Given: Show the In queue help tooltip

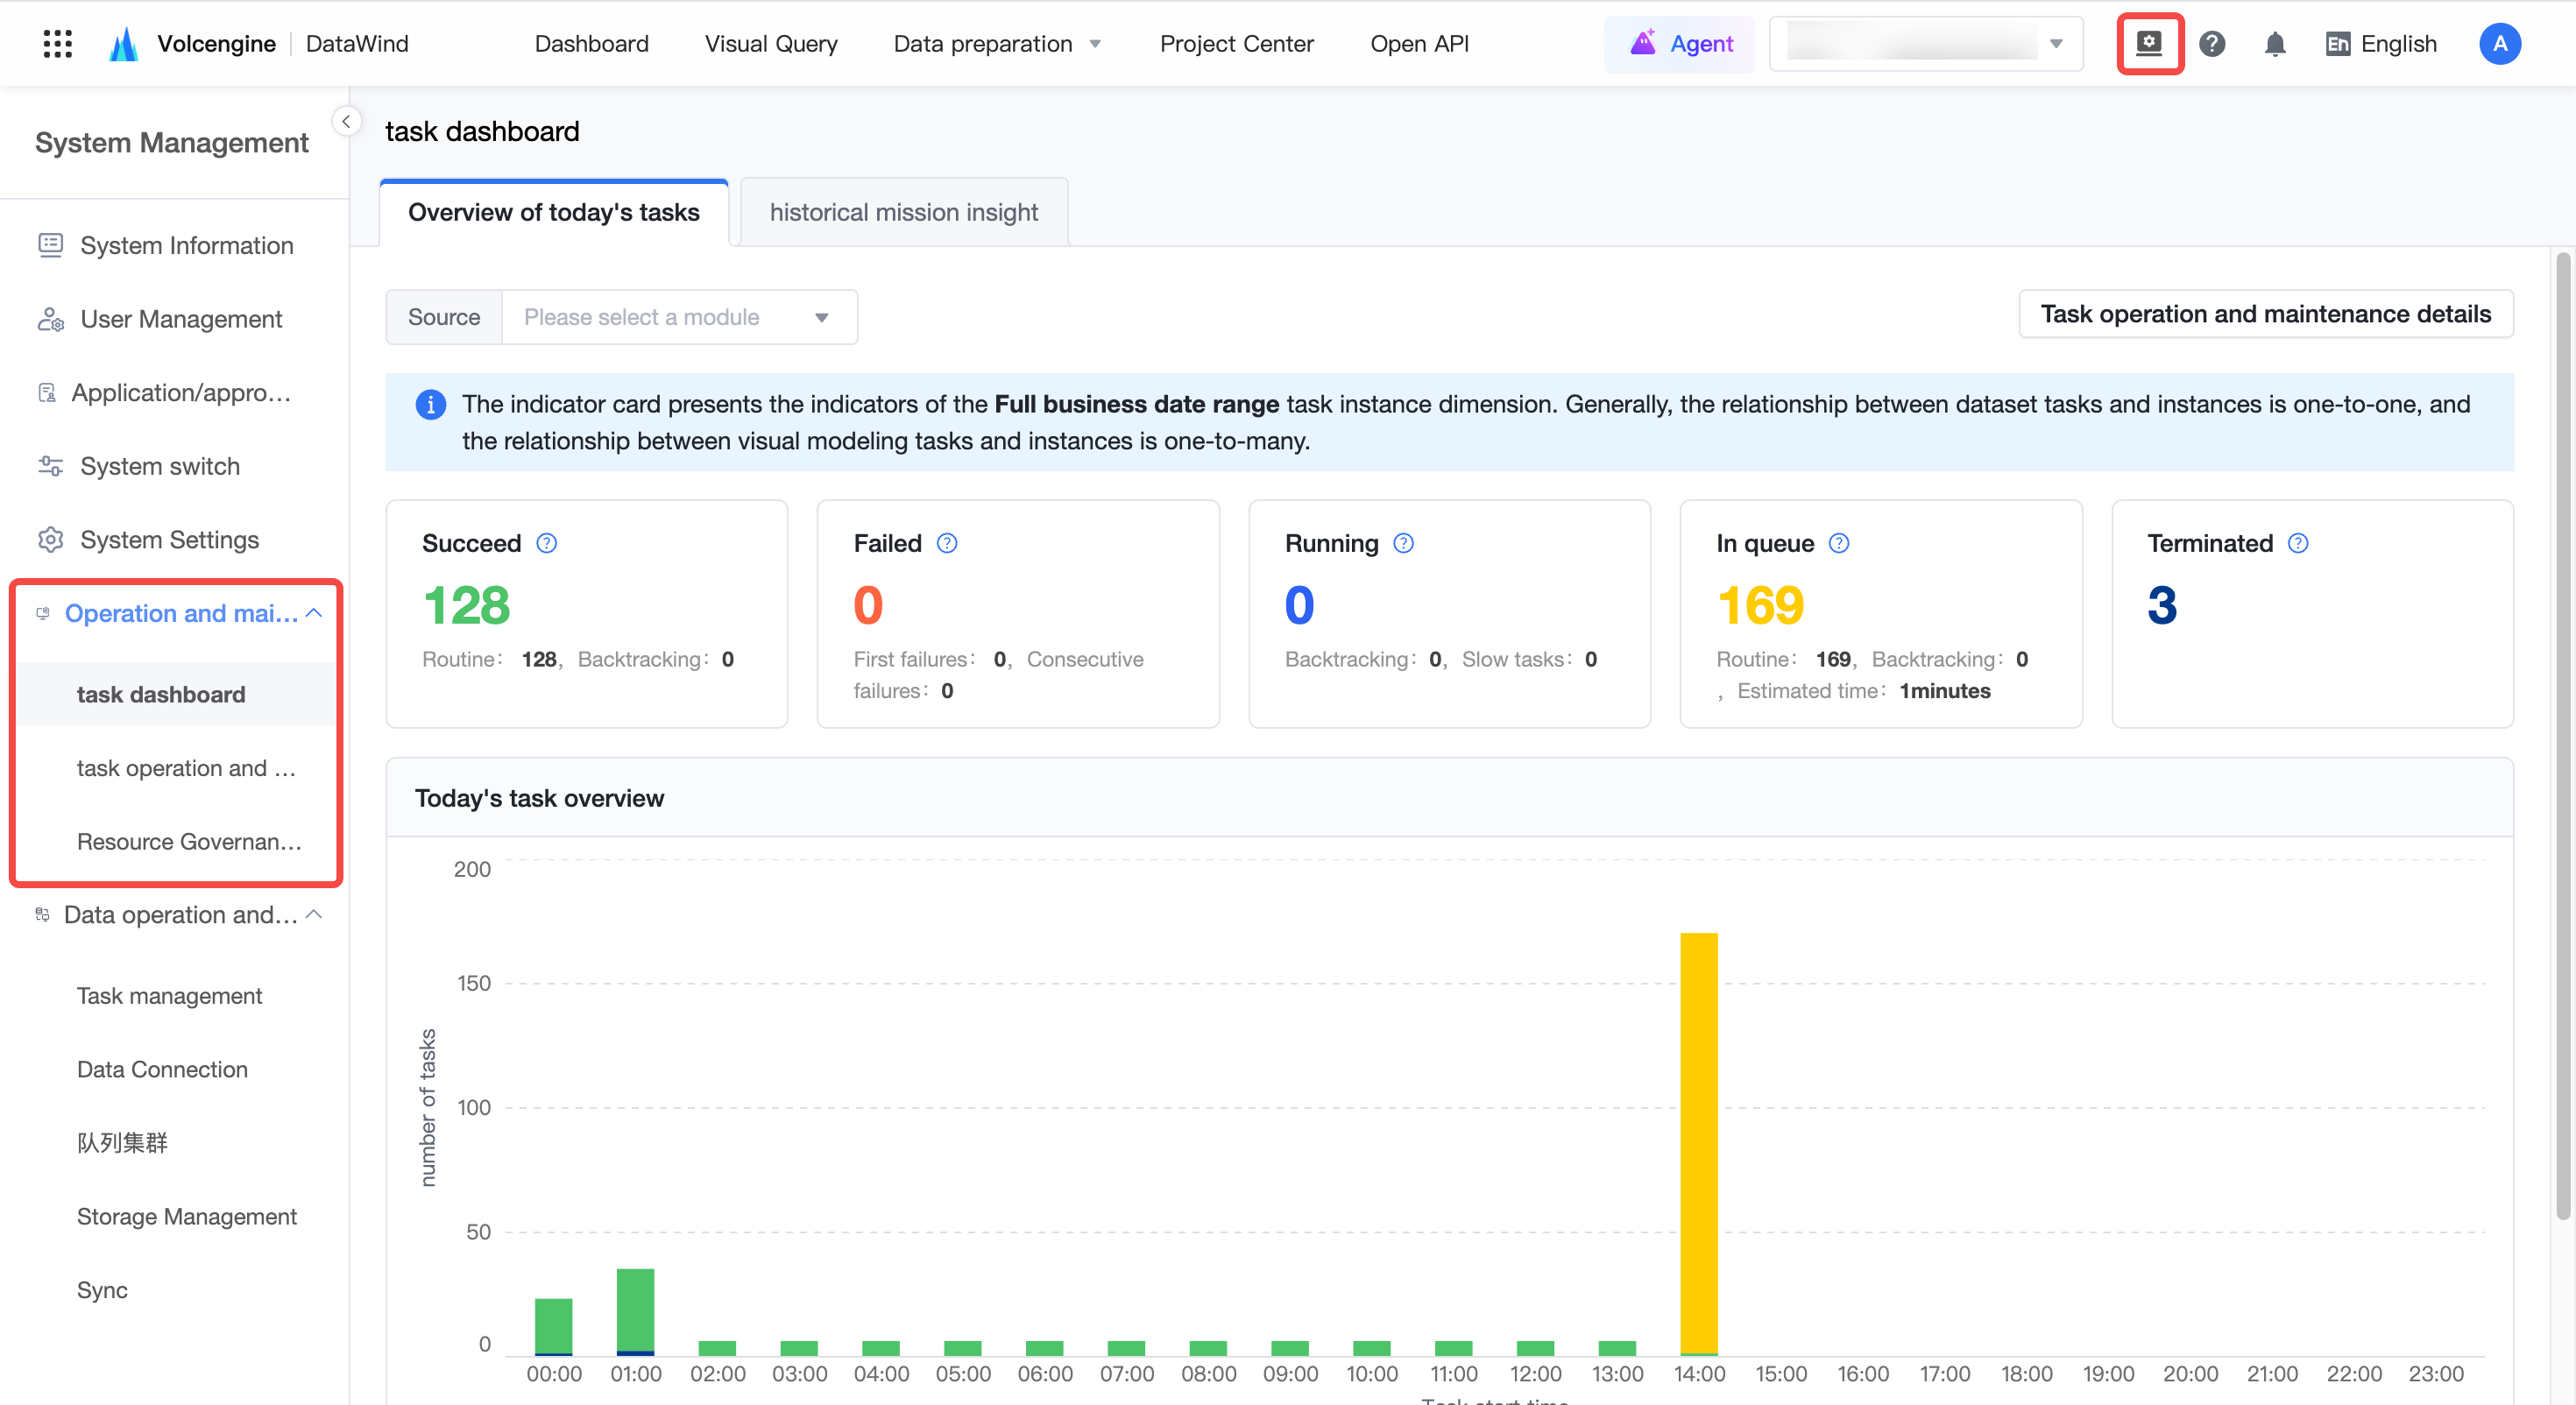Looking at the screenshot, I should click(x=1838, y=543).
